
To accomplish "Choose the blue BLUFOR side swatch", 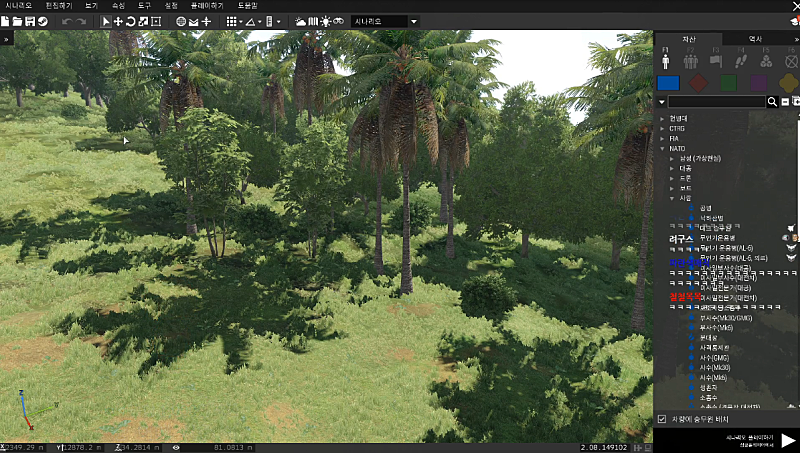I will tap(669, 83).
